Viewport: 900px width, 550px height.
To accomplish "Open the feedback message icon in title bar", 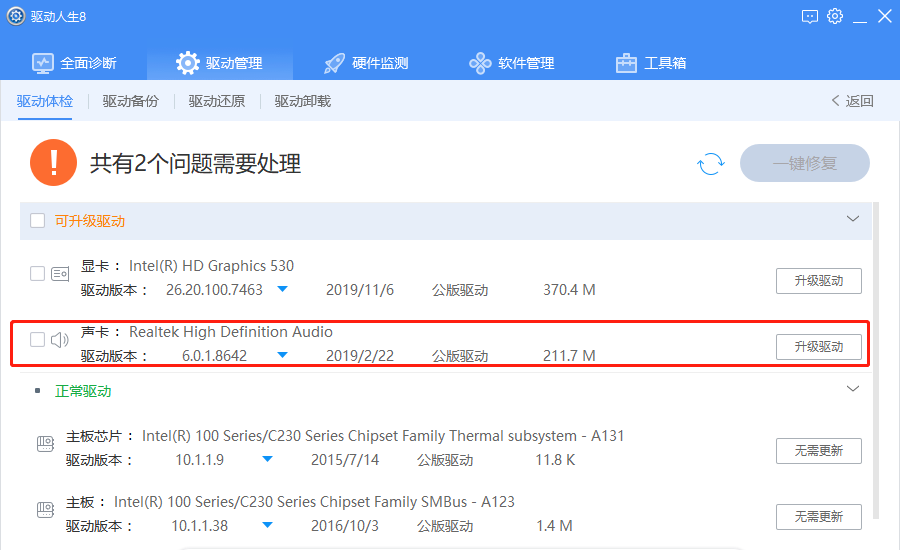I will (x=809, y=17).
